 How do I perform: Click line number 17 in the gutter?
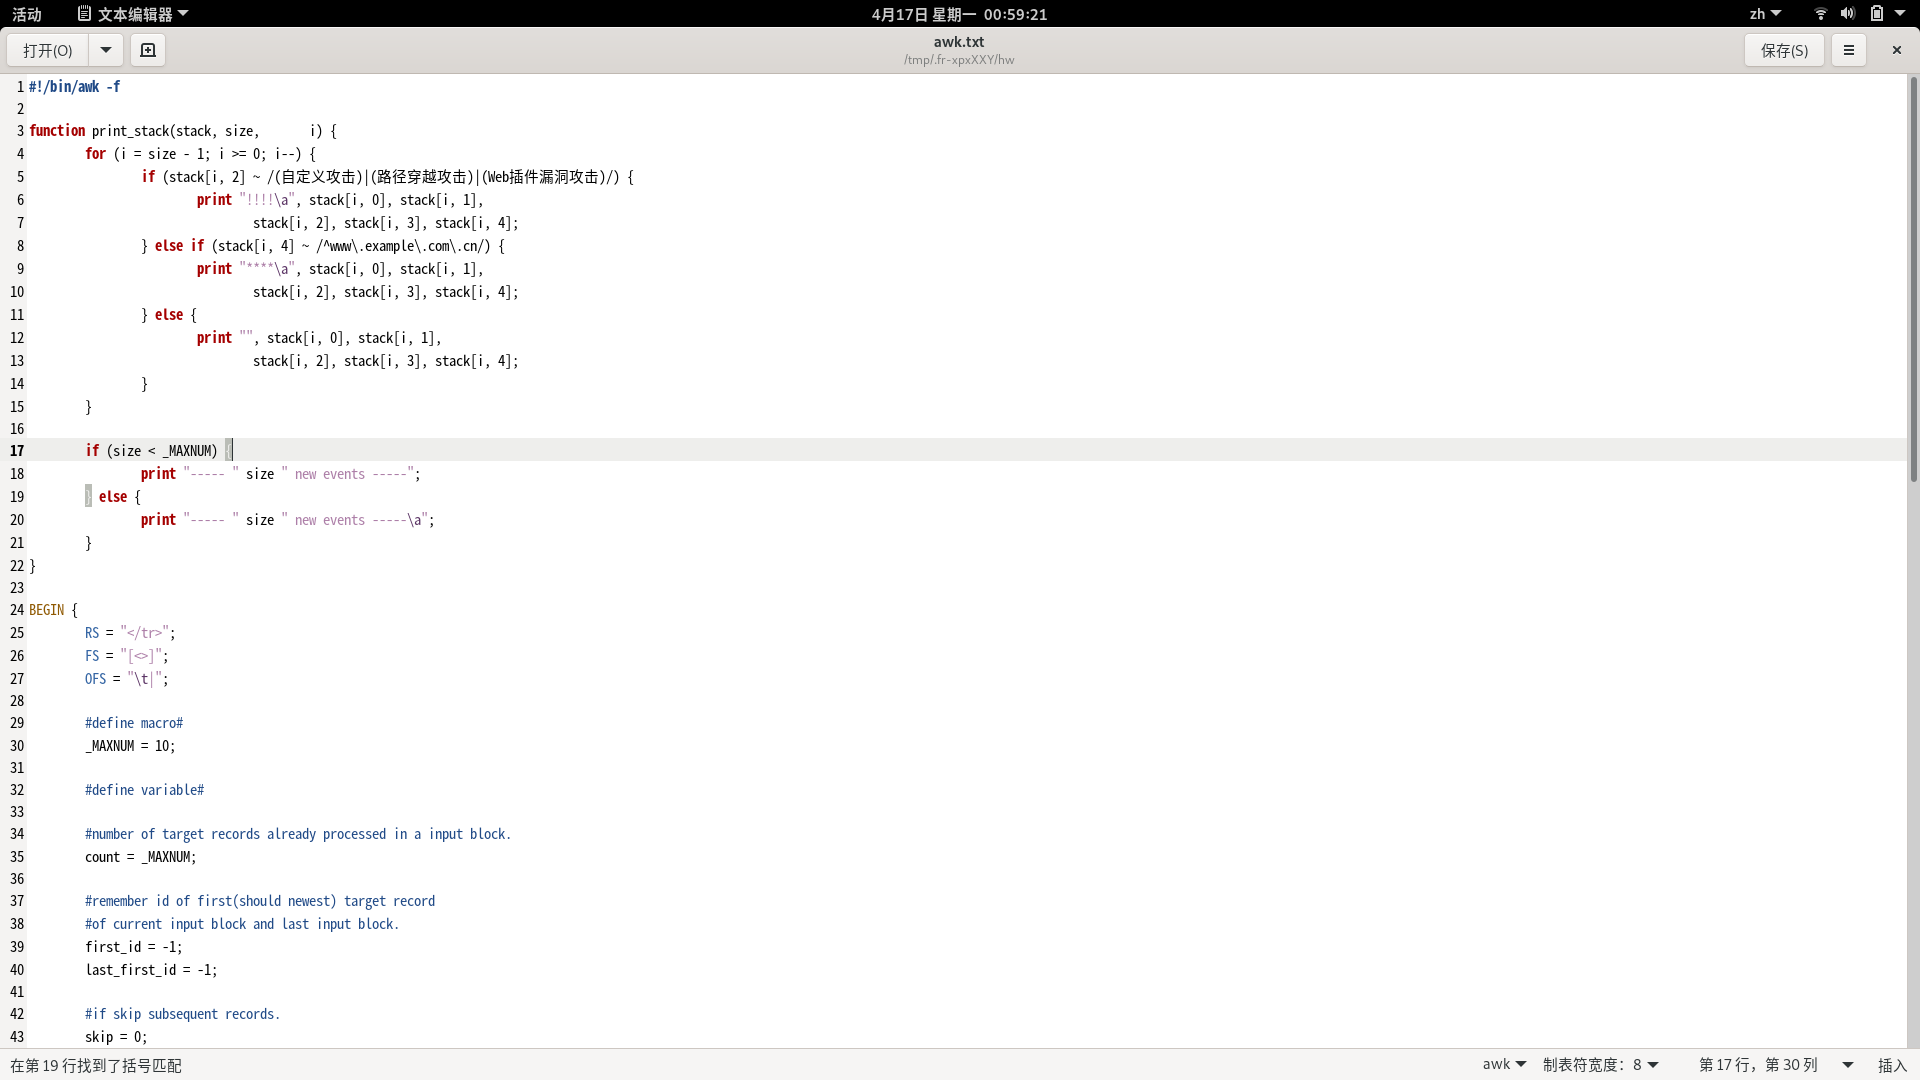(x=17, y=451)
